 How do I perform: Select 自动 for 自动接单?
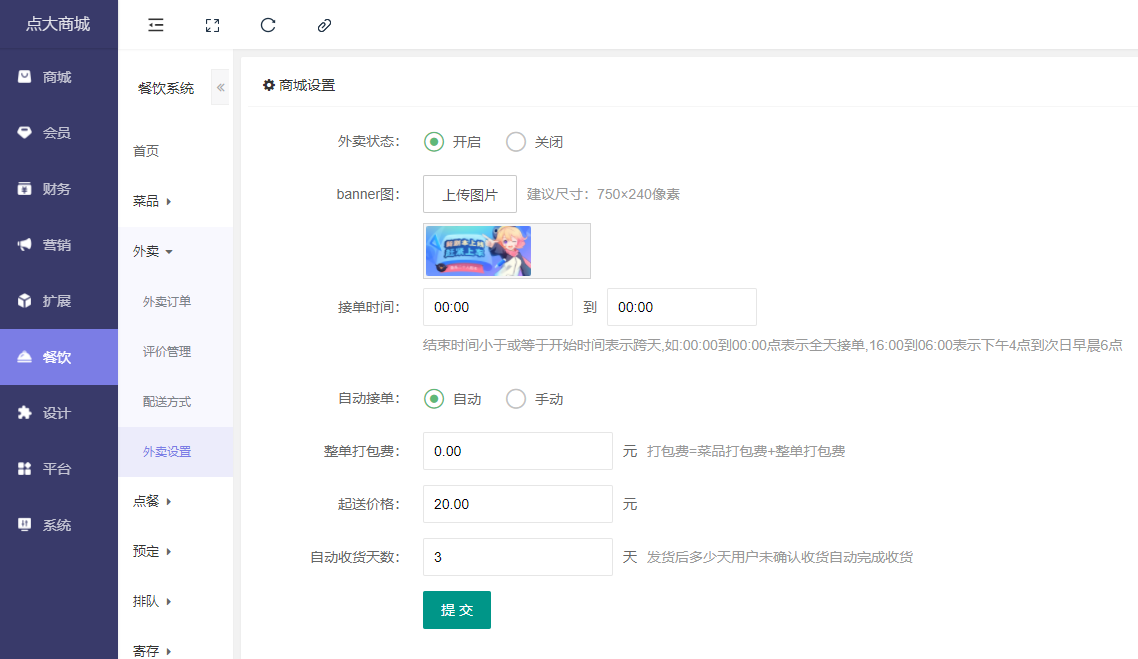[434, 398]
